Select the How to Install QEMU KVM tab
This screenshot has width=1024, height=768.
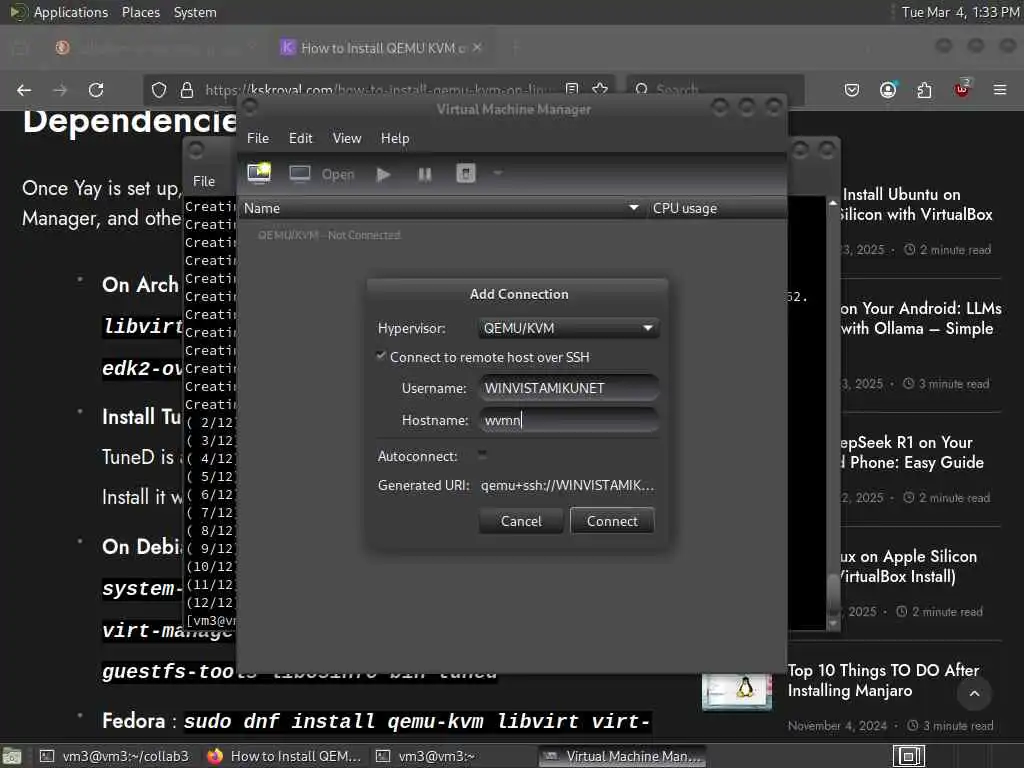coord(382,48)
